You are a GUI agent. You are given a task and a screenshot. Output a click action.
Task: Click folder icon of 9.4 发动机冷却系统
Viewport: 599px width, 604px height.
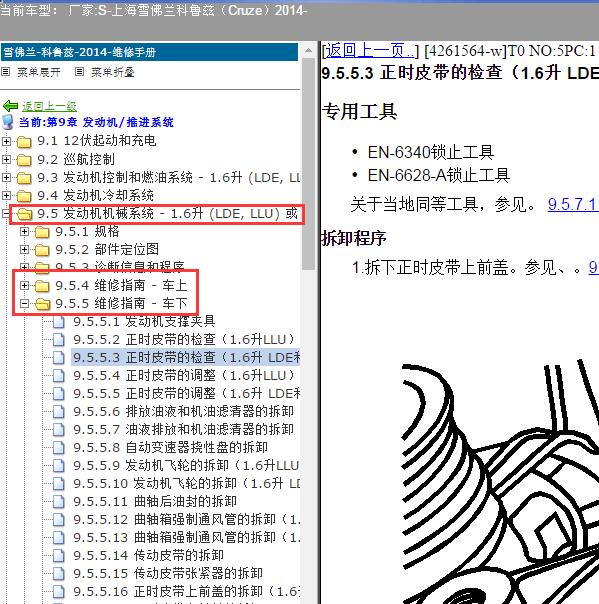pos(24,196)
